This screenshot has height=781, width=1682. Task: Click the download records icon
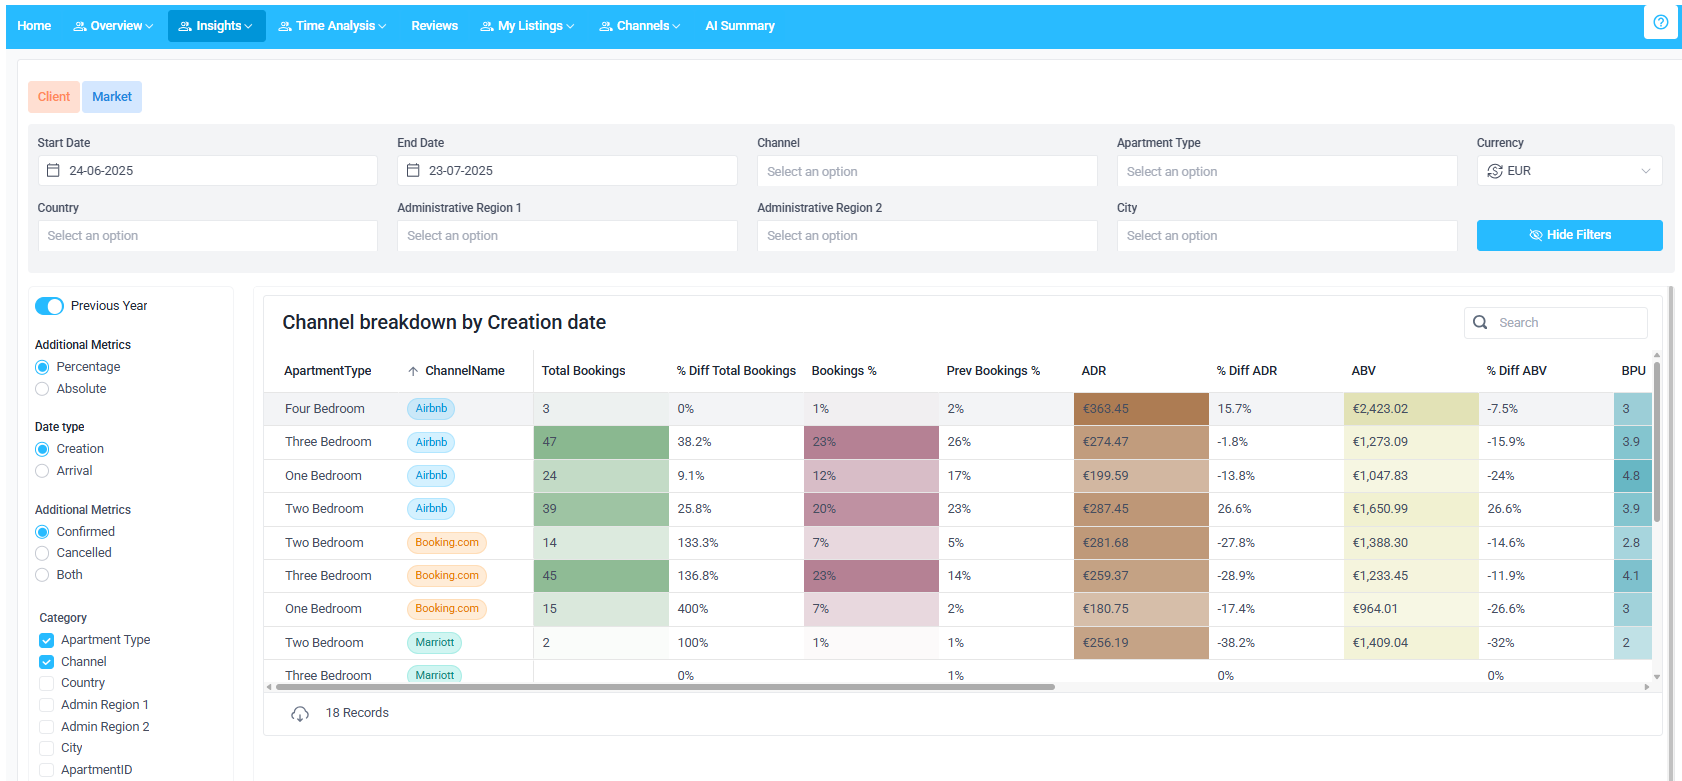coord(300,714)
